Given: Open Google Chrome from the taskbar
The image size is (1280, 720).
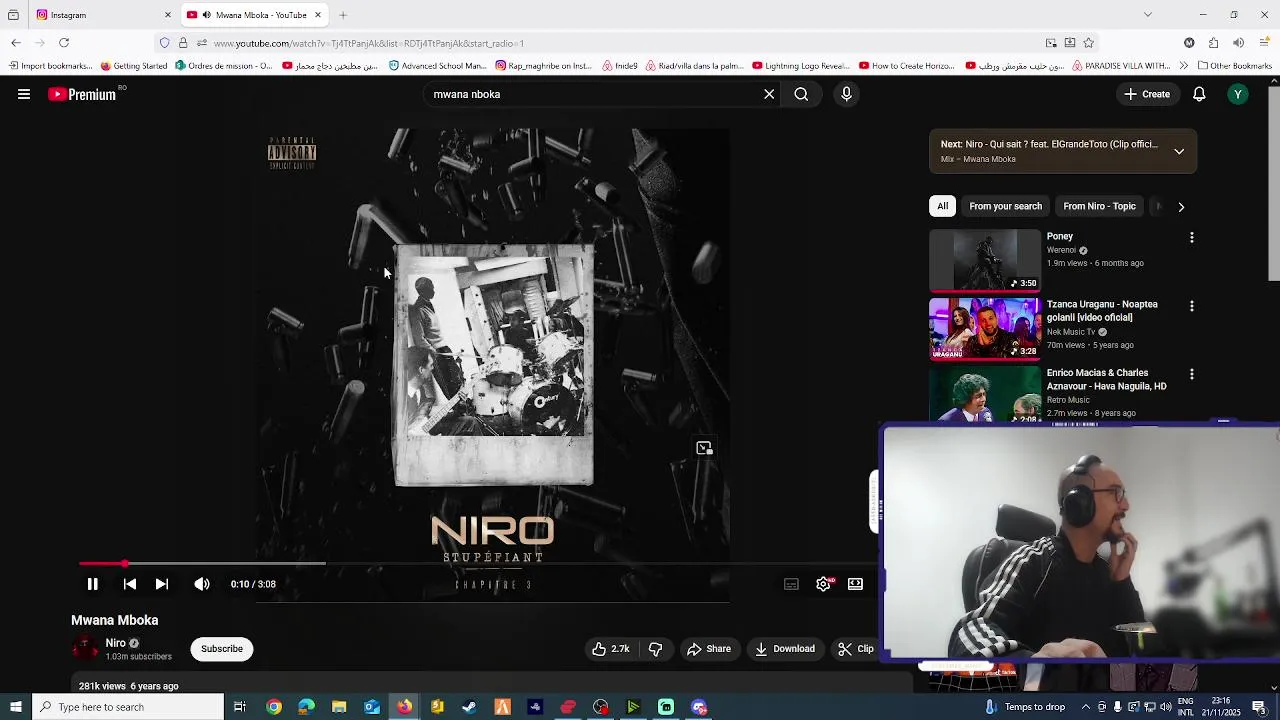Looking at the screenshot, I should [x=273, y=707].
